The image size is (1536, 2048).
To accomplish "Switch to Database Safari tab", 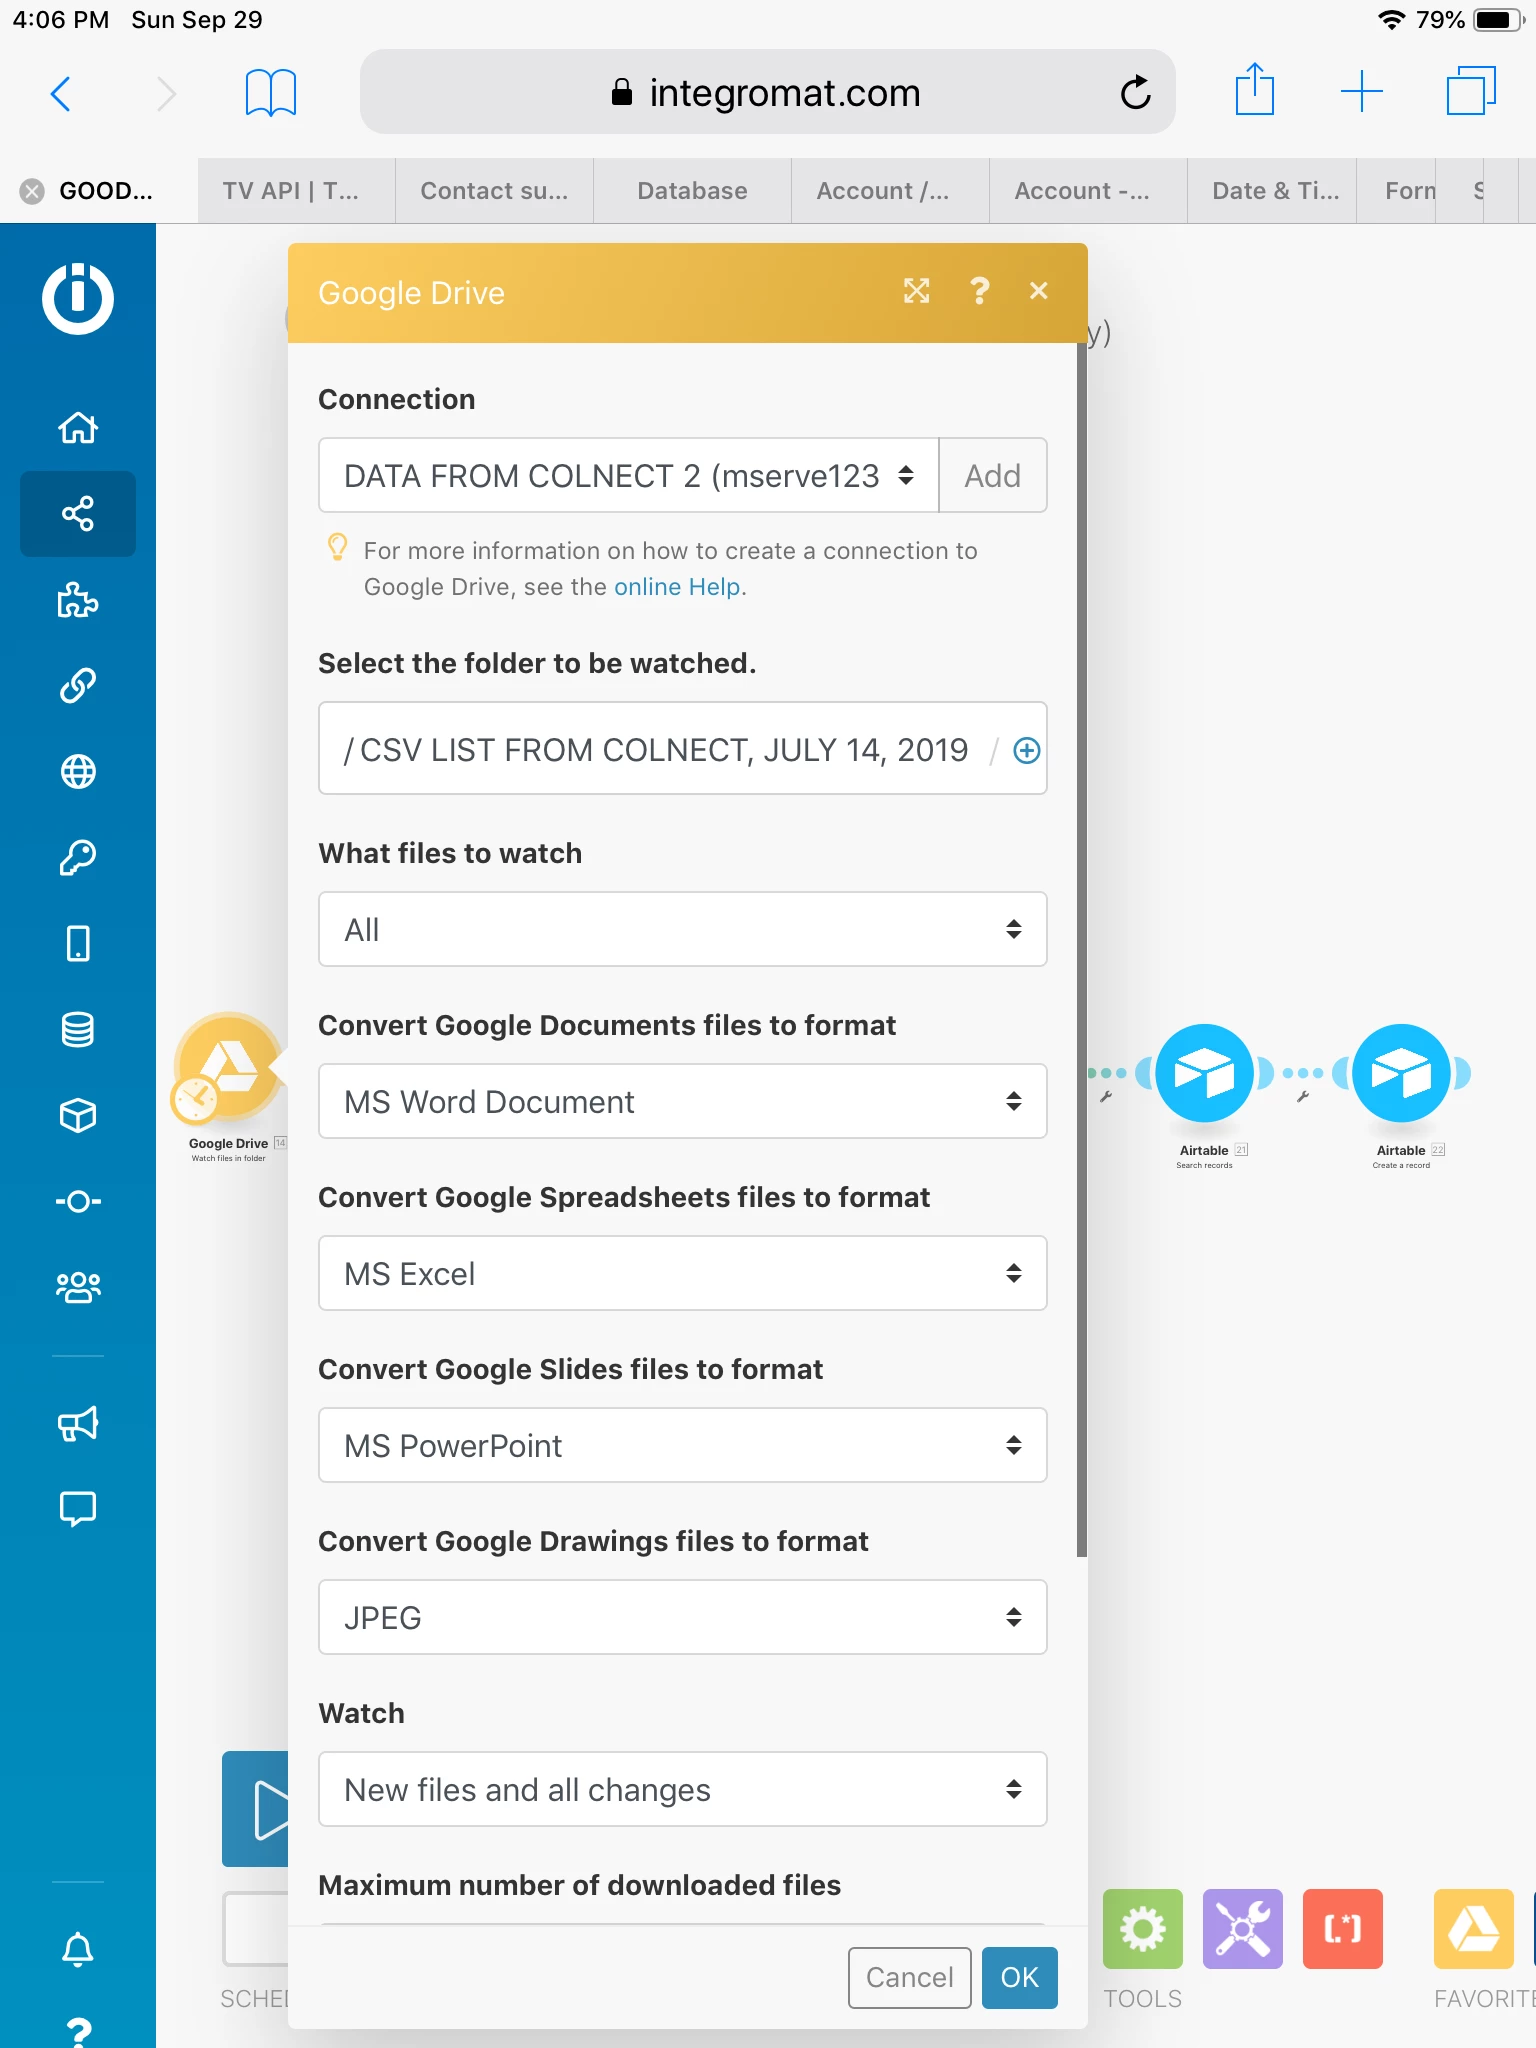I will (692, 190).
